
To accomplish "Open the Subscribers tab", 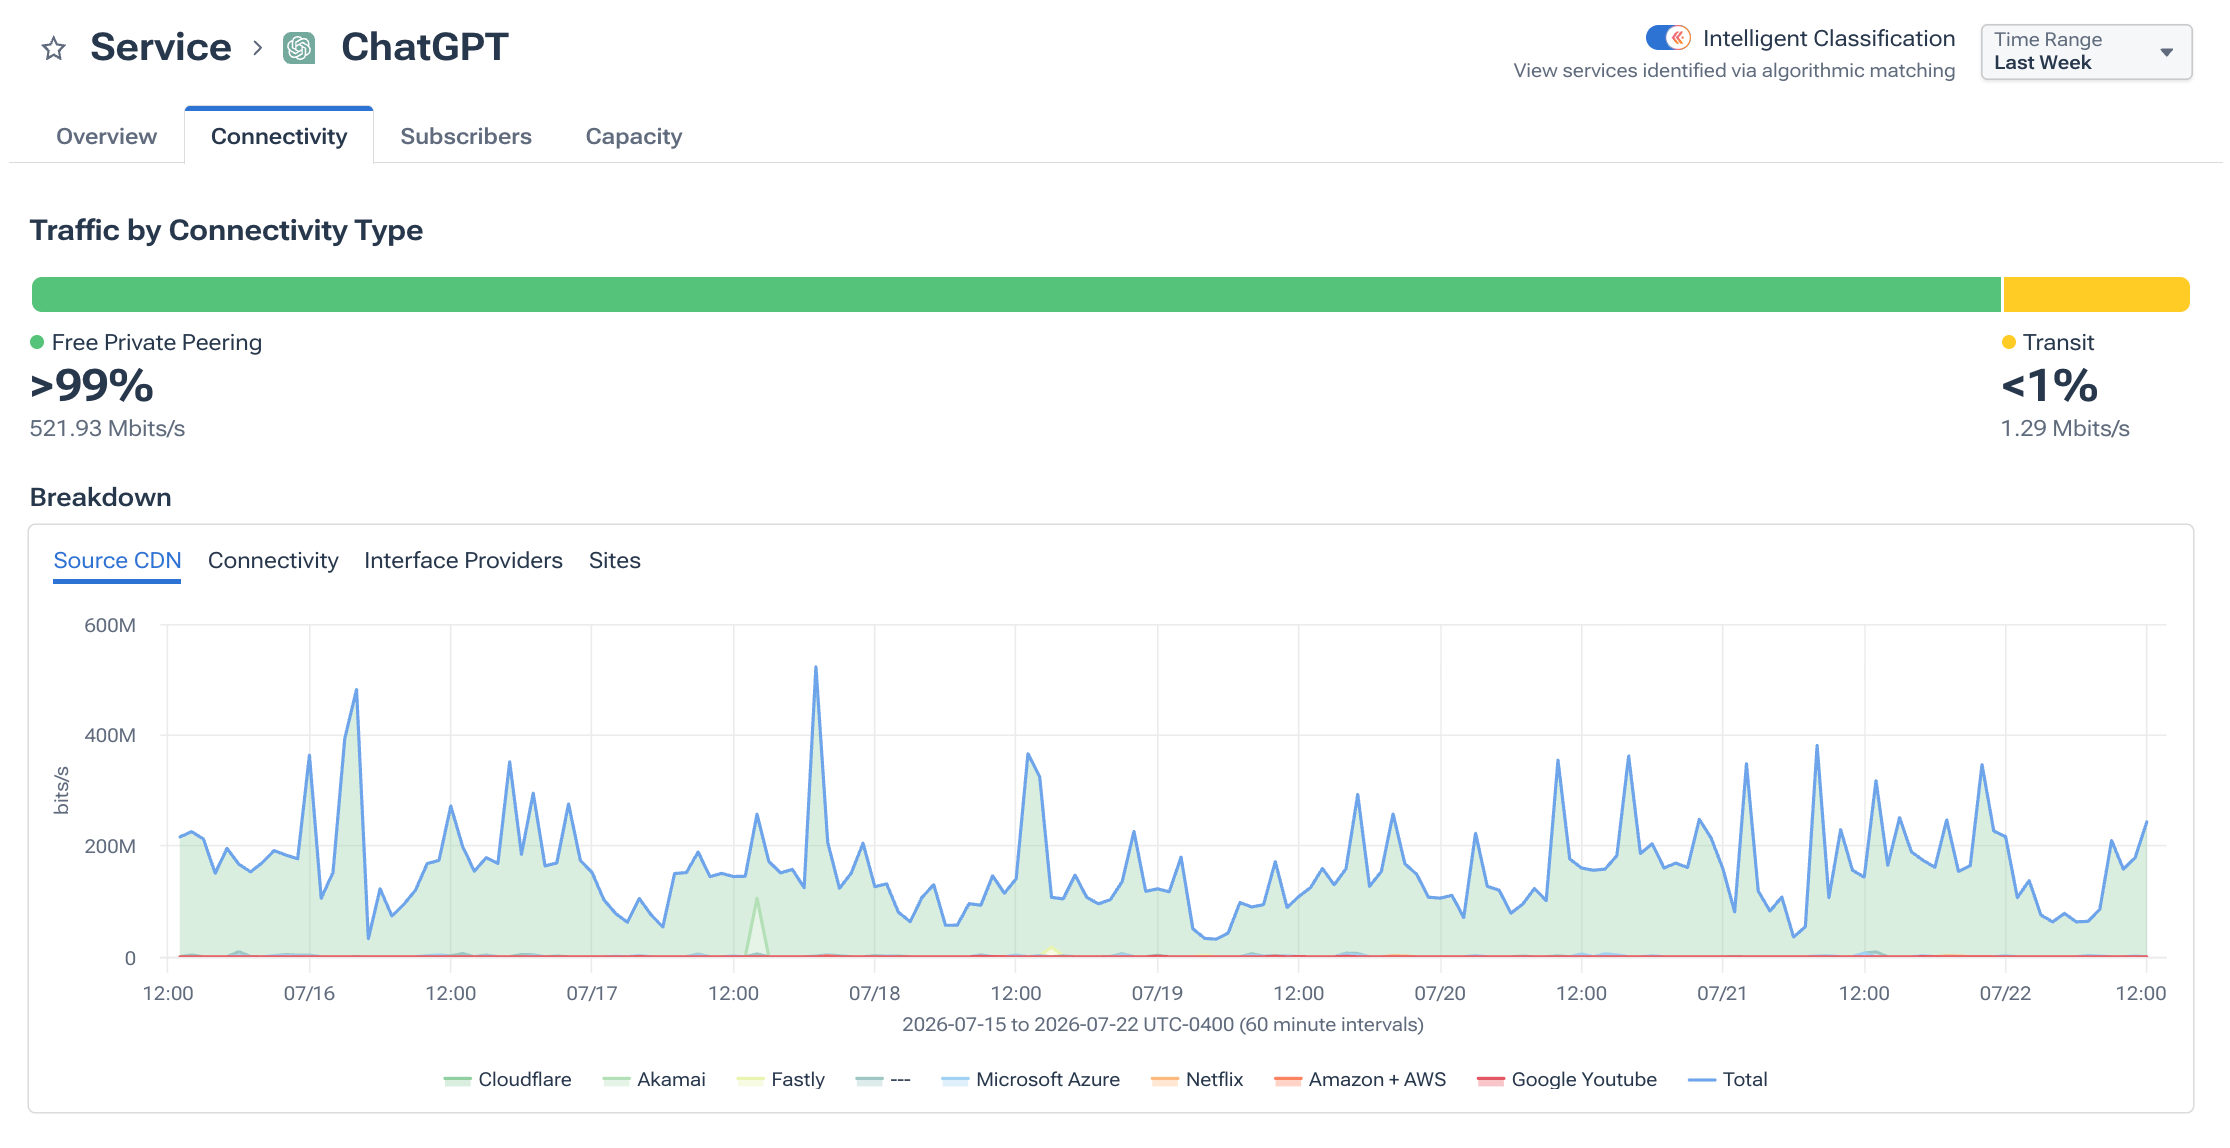I will [x=466, y=136].
